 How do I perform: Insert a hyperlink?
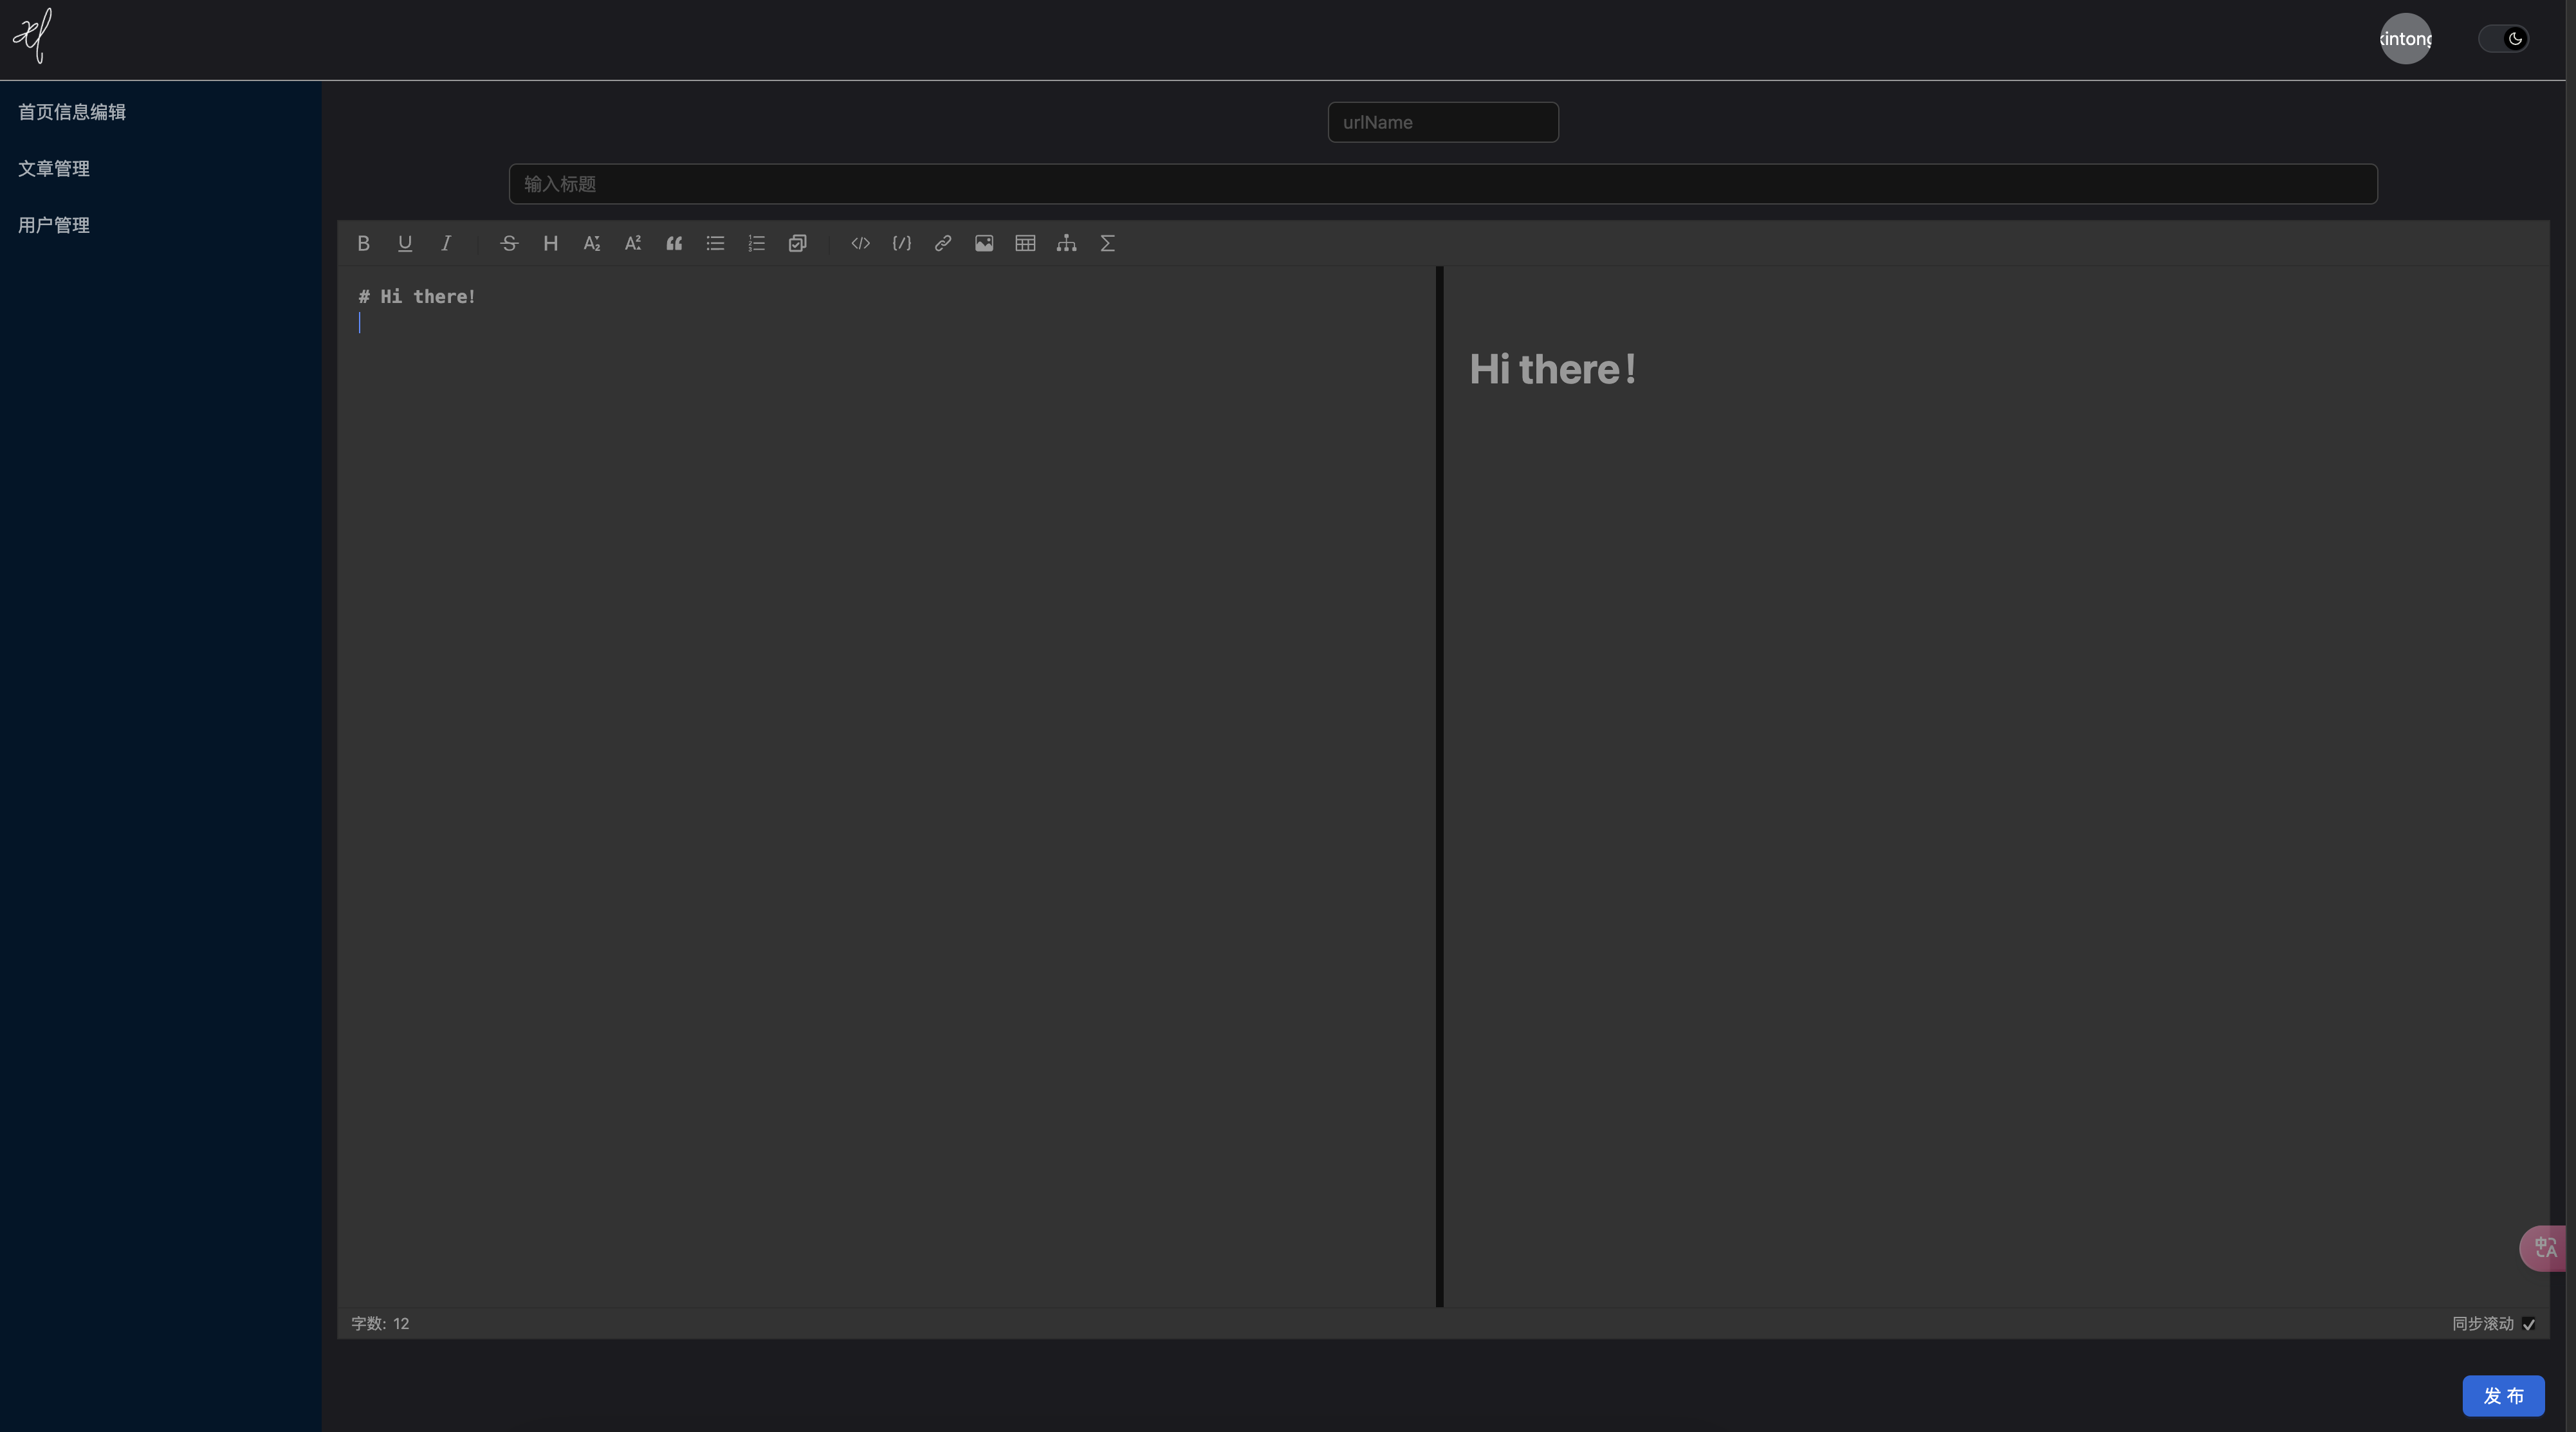tap(943, 243)
